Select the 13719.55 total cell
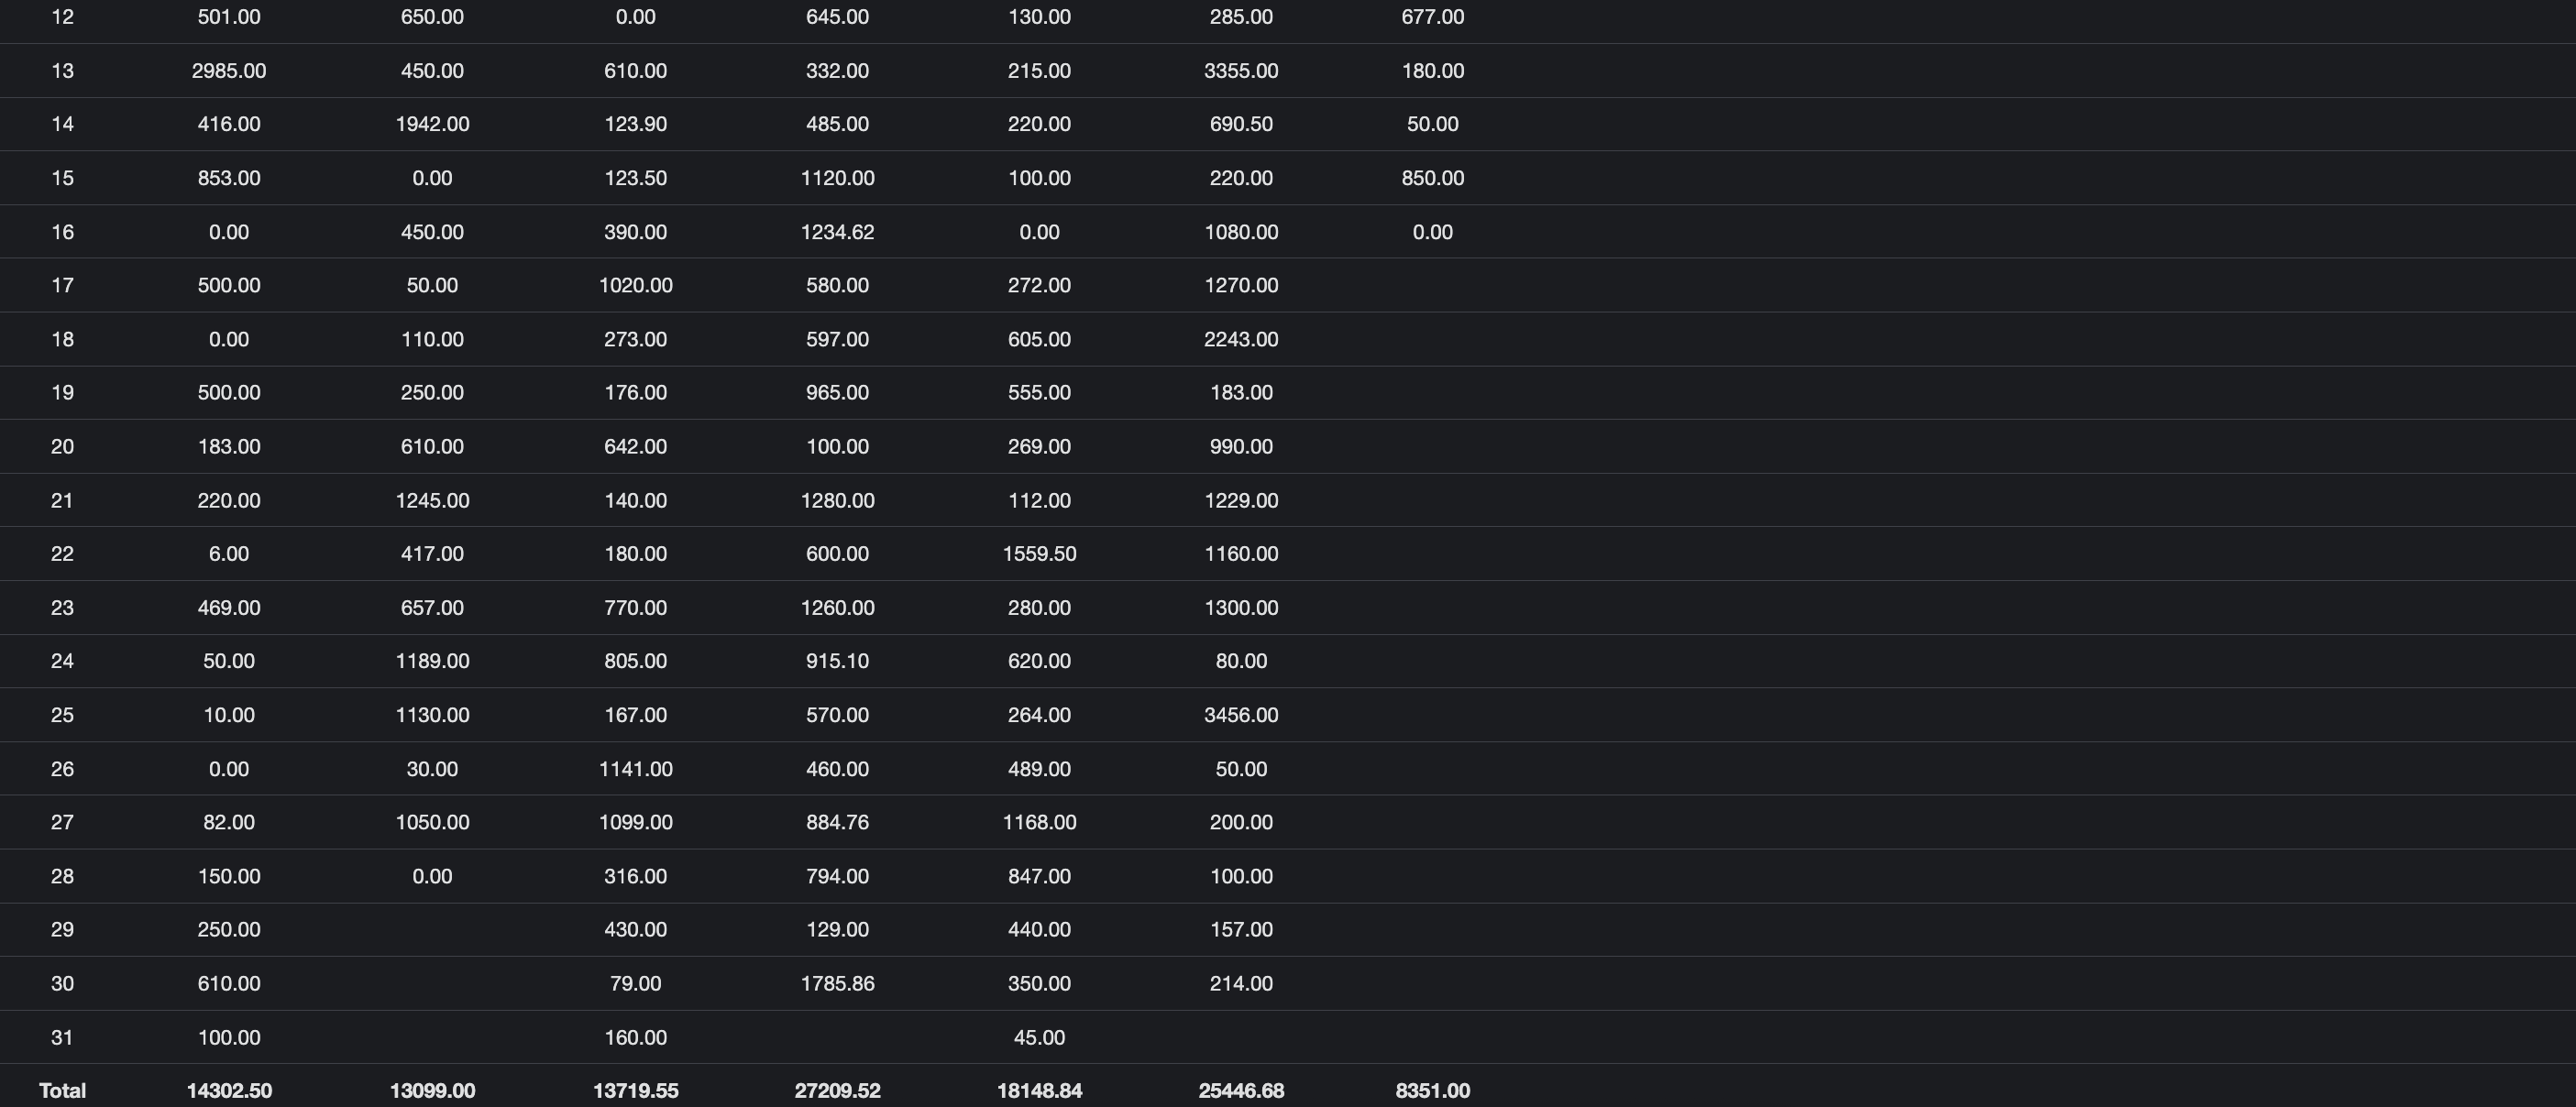Viewport: 2576px width, 1107px height. click(x=635, y=1090)
